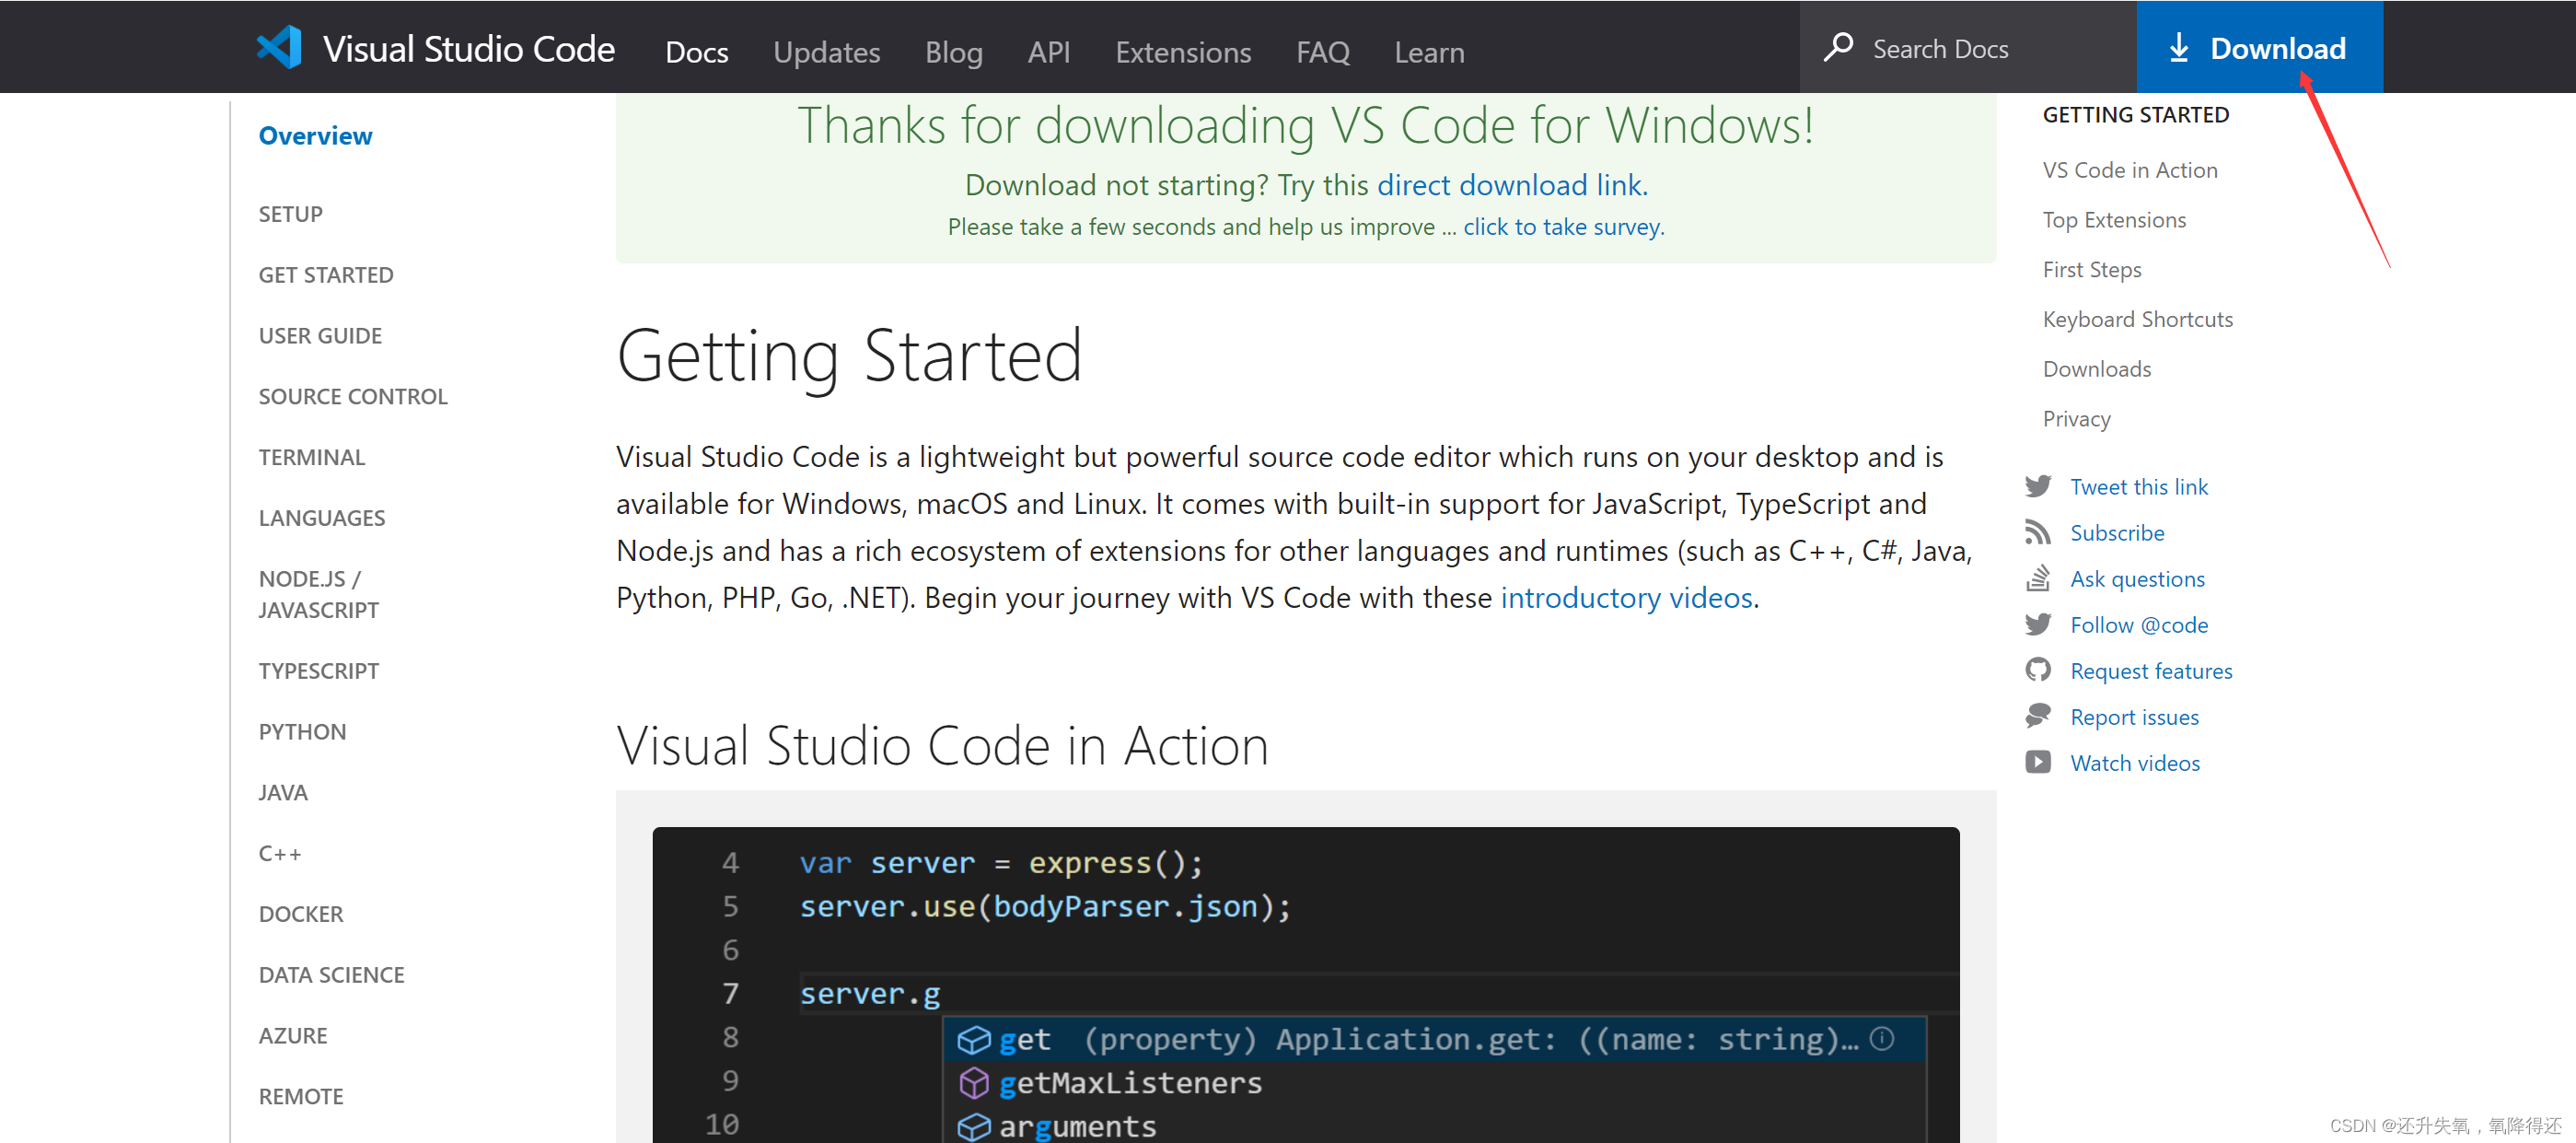
Task: Open the Updates page
Action: click(x=827, y=52)
